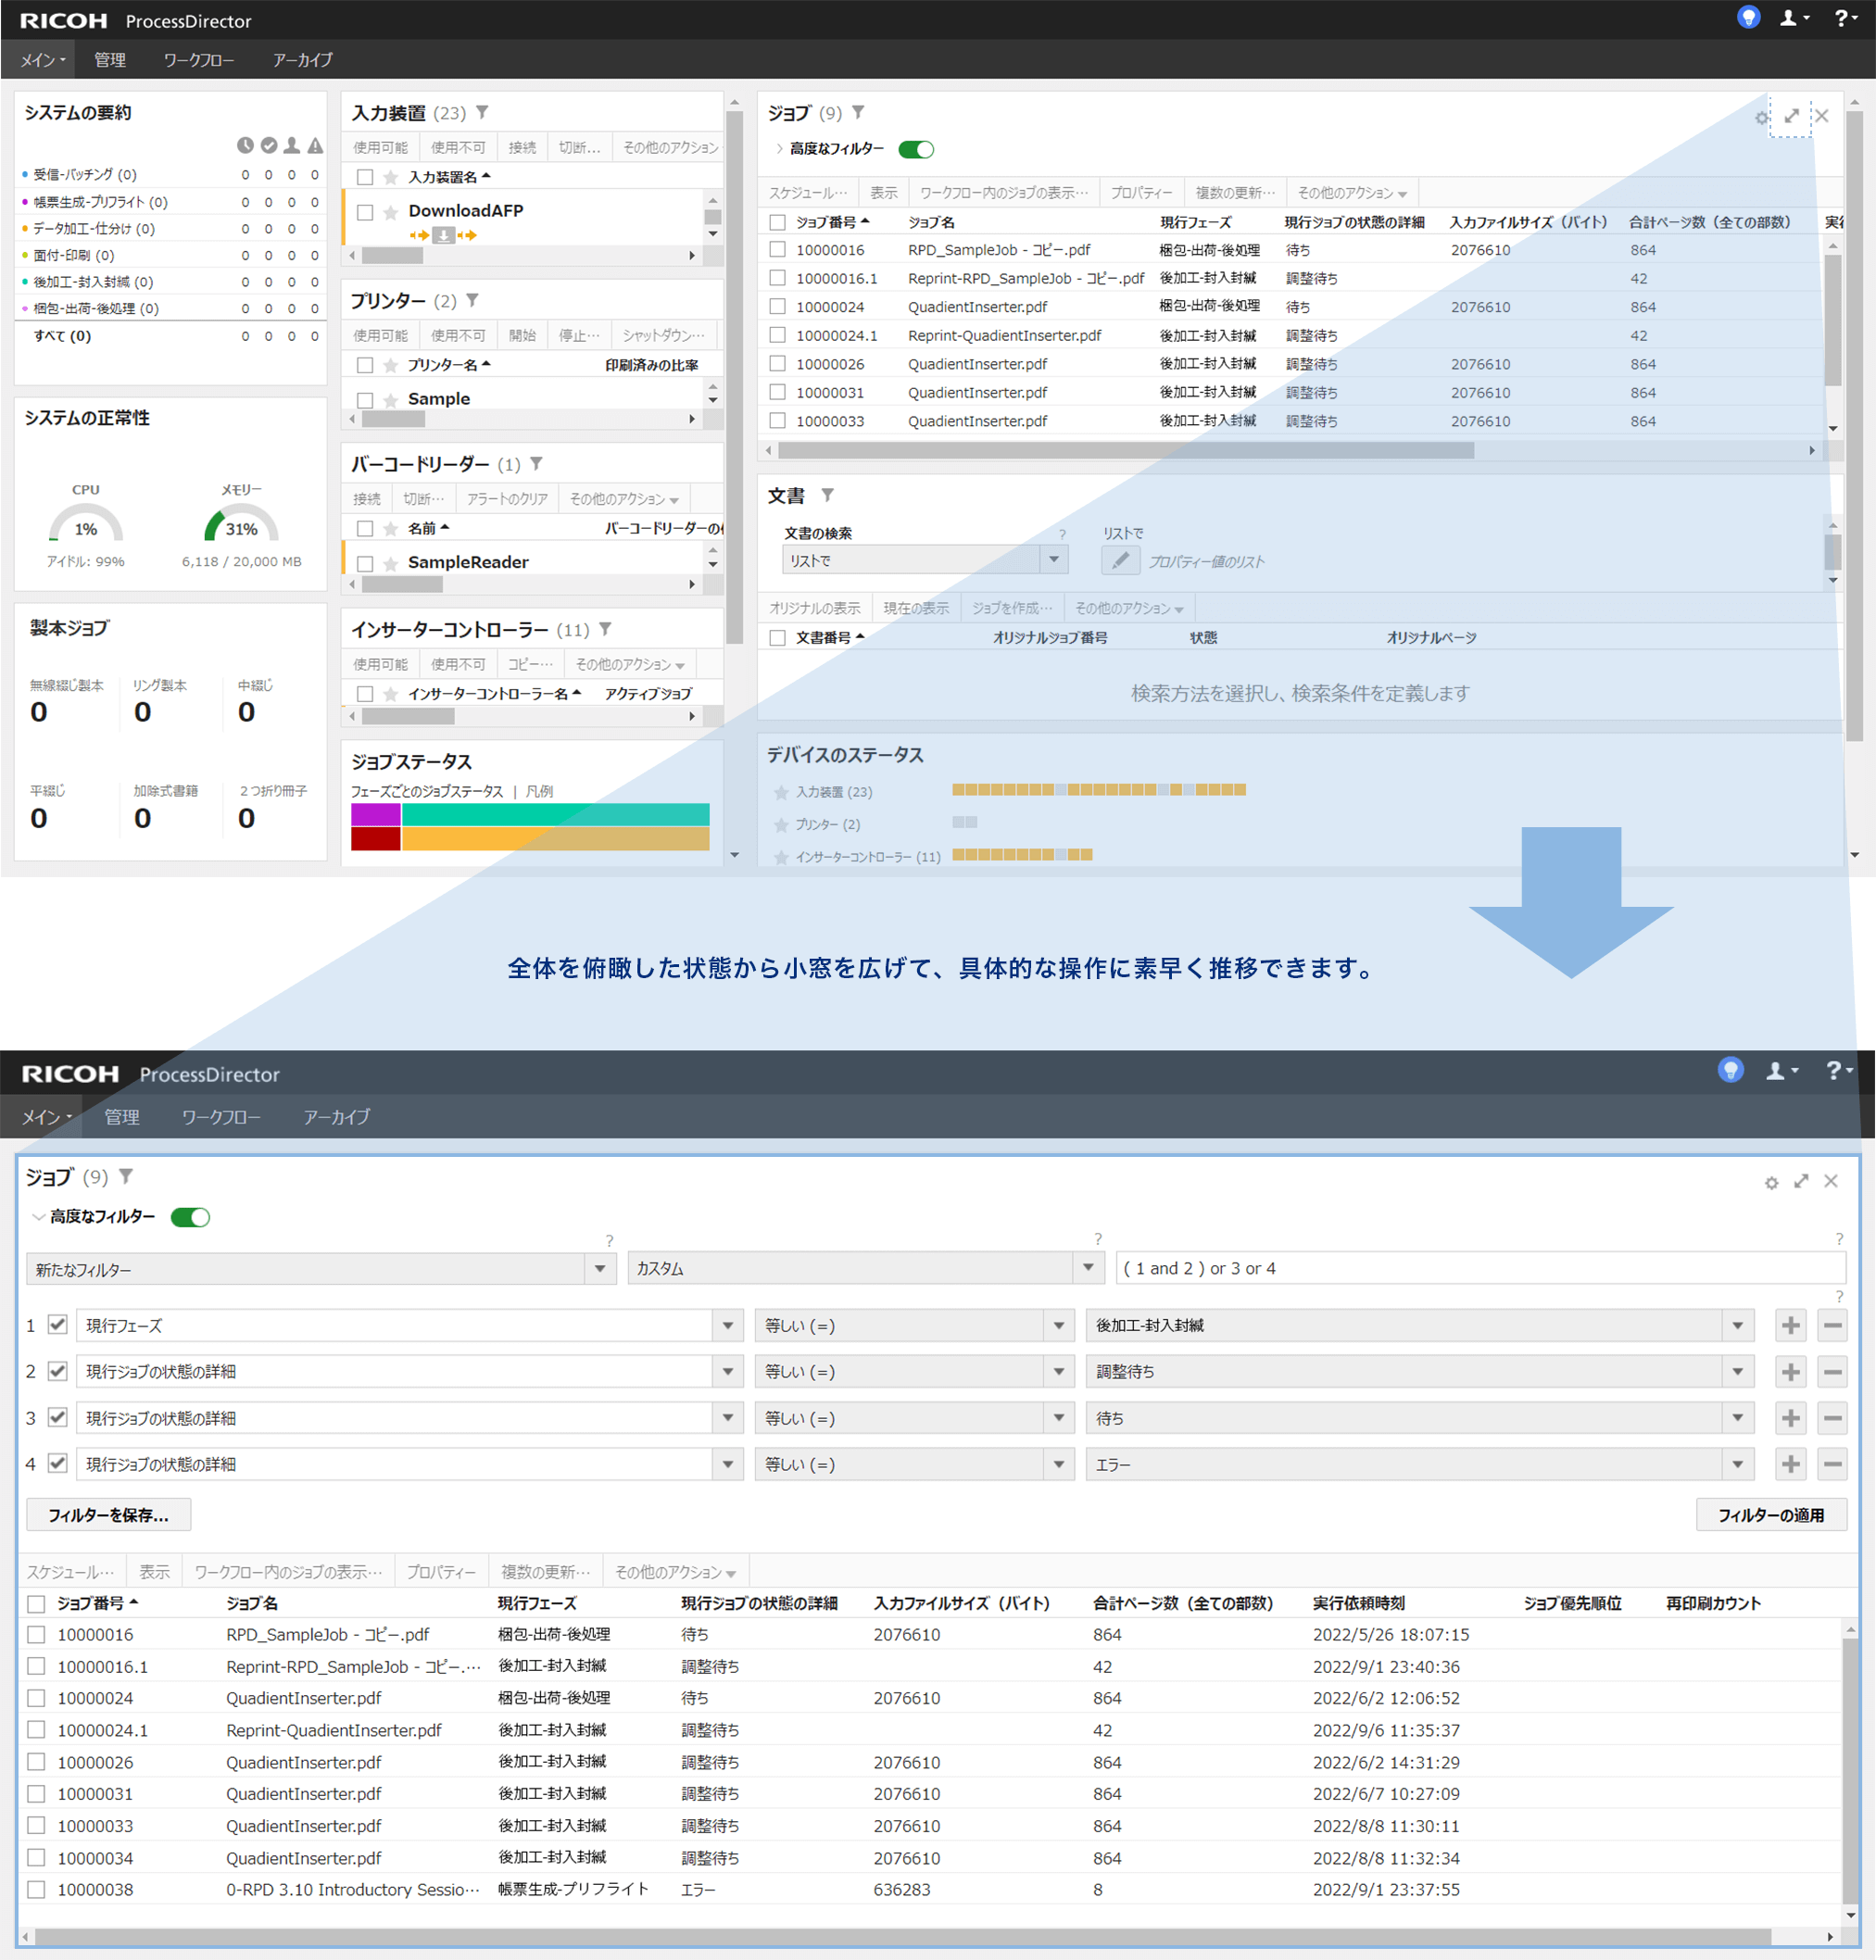Click the pencil edit icon under リストで
Image resolution: width=1876 pixels, height=1960 pixels.
pyautogui.click(x=1120, y=561)
